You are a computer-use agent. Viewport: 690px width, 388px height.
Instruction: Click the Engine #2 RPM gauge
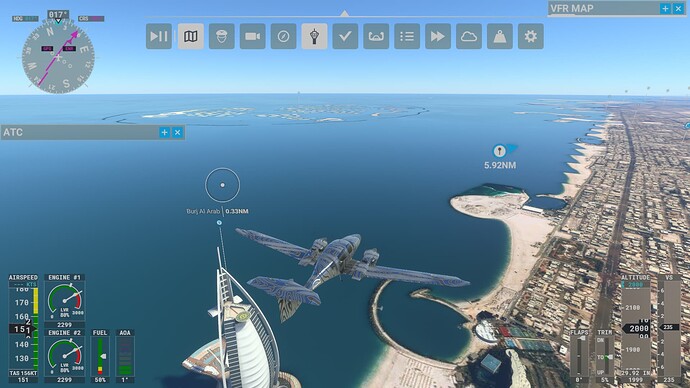coord(65,357)
